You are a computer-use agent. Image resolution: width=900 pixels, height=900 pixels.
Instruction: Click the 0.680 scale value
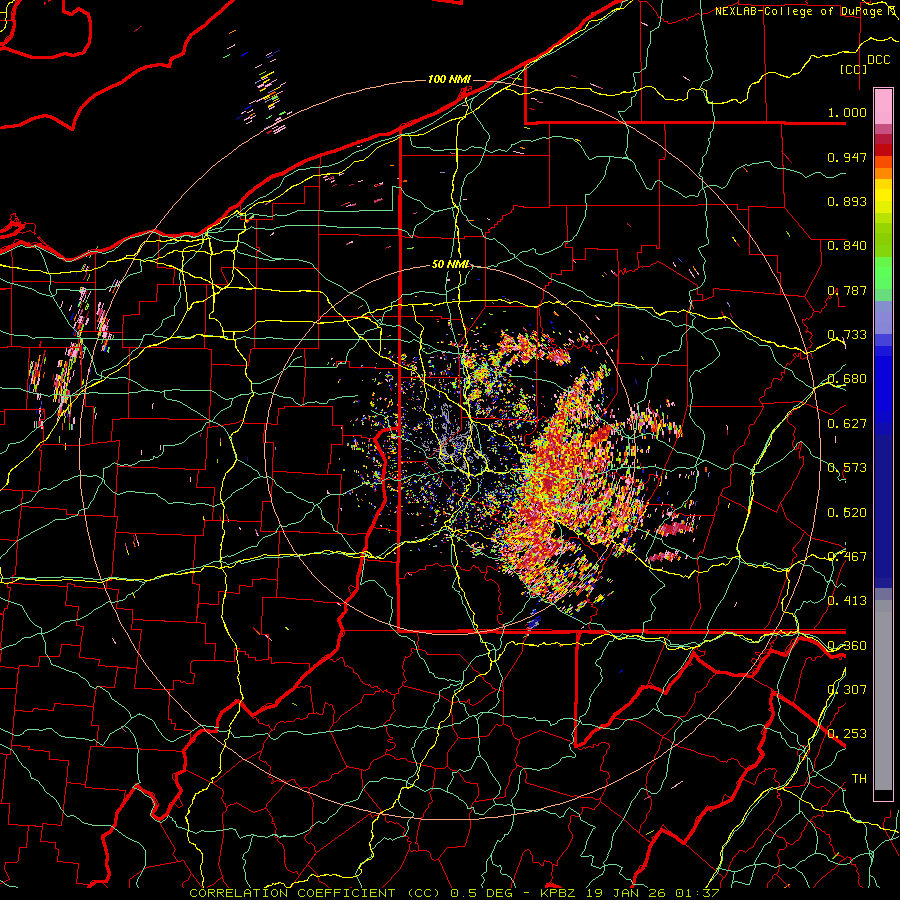coord(847,379)
